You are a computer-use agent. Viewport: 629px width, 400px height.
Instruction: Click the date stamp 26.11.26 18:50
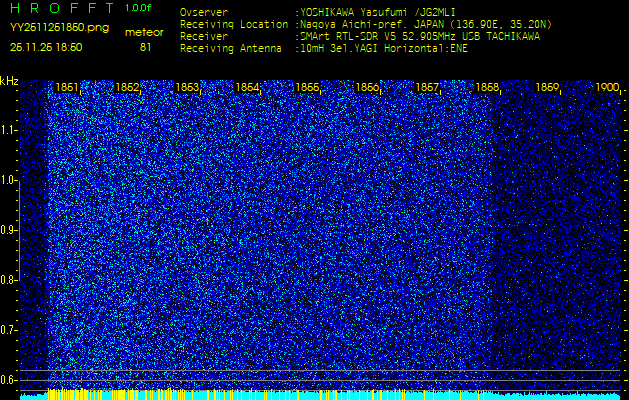(x=46, y=47)
